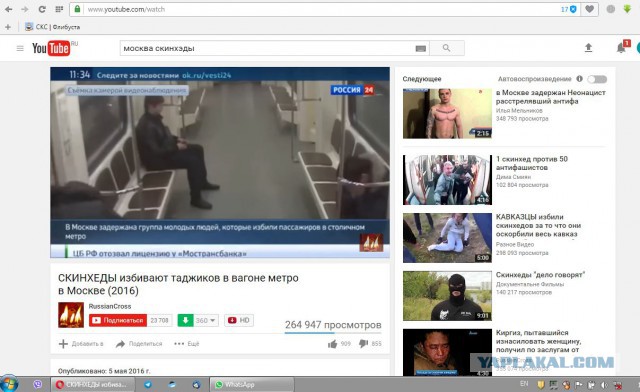The height and width of the screenshot is (392, 640).
Task: Click the YouTube search field
Action: (x=267, y=48)
